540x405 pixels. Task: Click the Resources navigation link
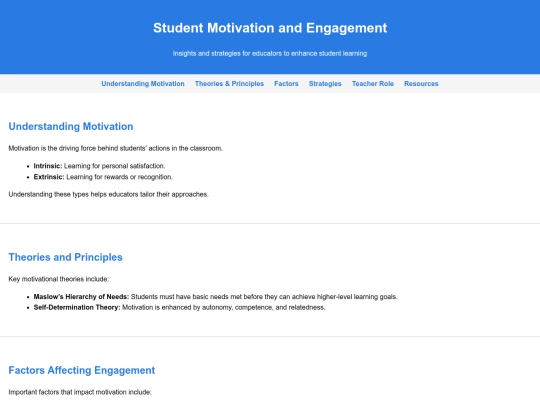(421, 84)
